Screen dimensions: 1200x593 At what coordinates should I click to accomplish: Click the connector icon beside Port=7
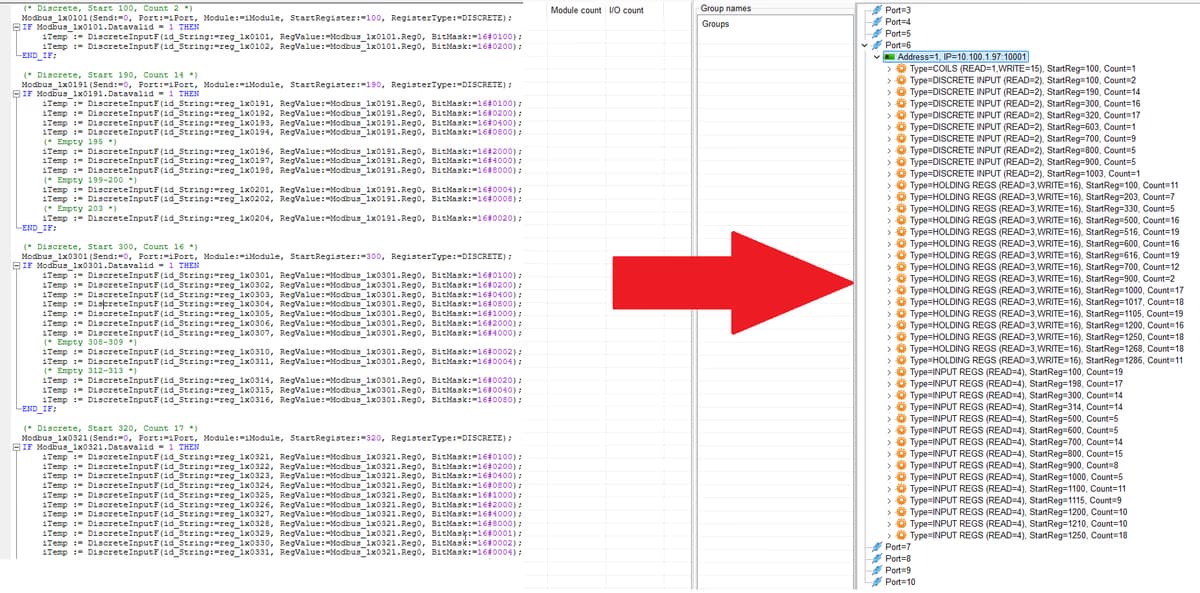(876, 547)
